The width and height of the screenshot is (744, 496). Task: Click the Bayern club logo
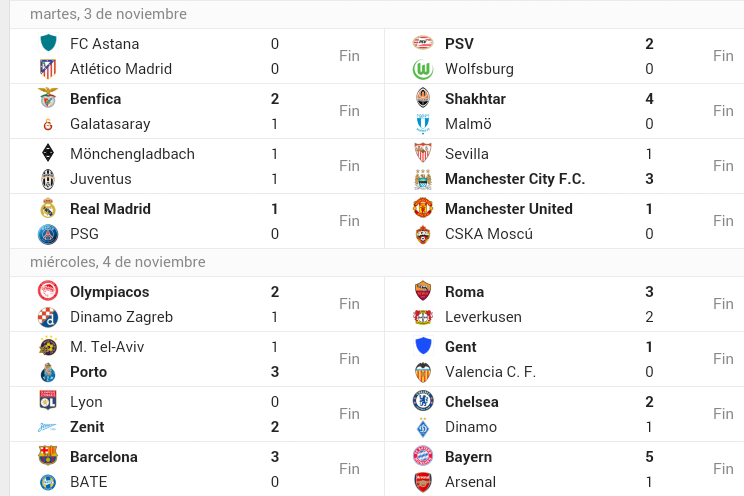pyautogui.click(x=423, y=457)
